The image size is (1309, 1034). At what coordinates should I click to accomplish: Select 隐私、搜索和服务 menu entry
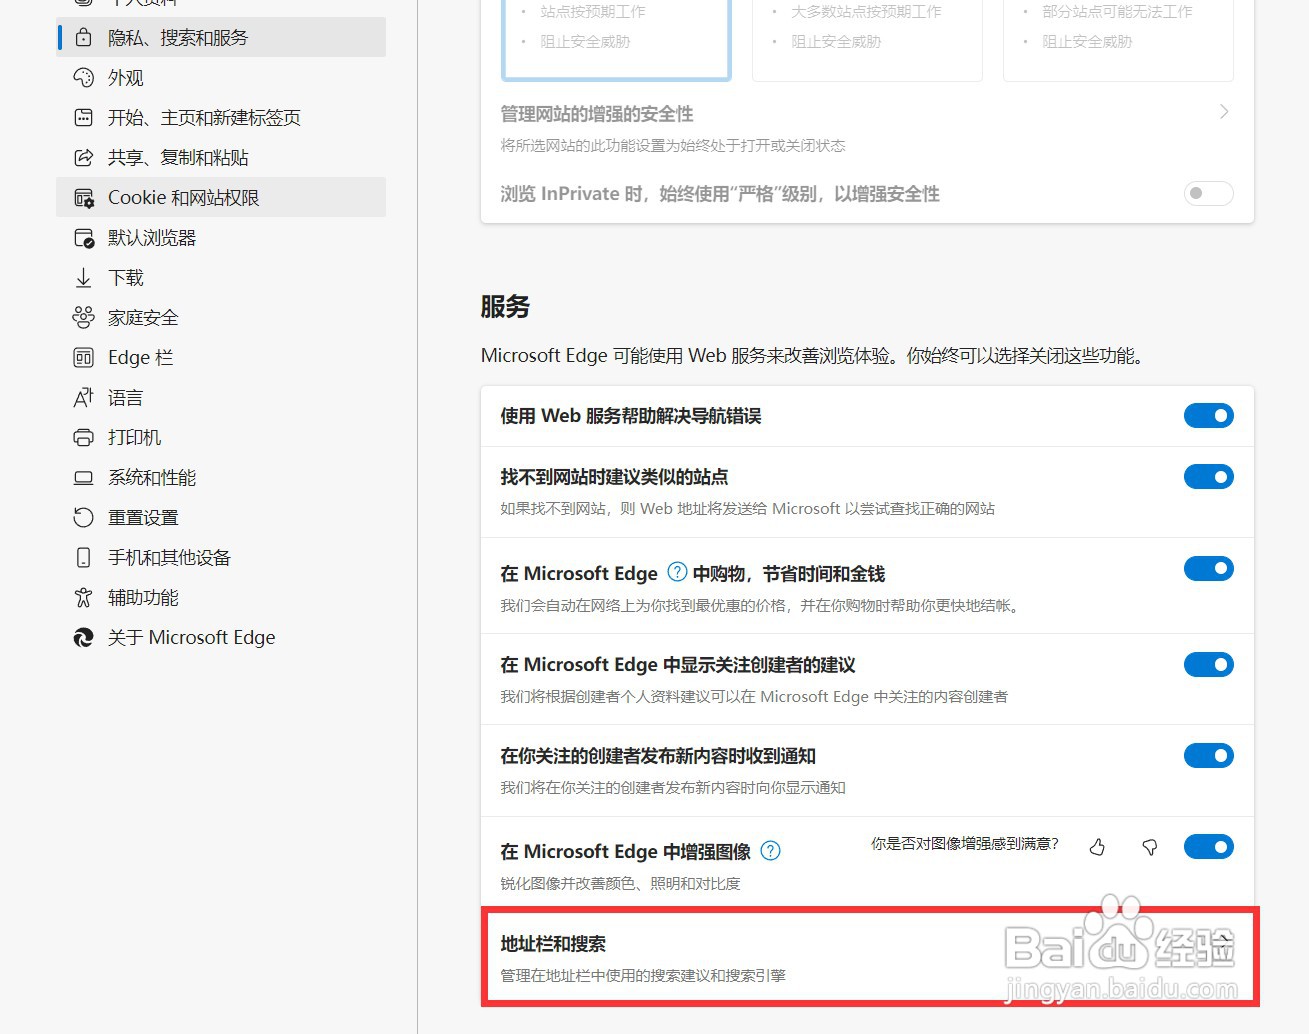click(x=180, y=37)
